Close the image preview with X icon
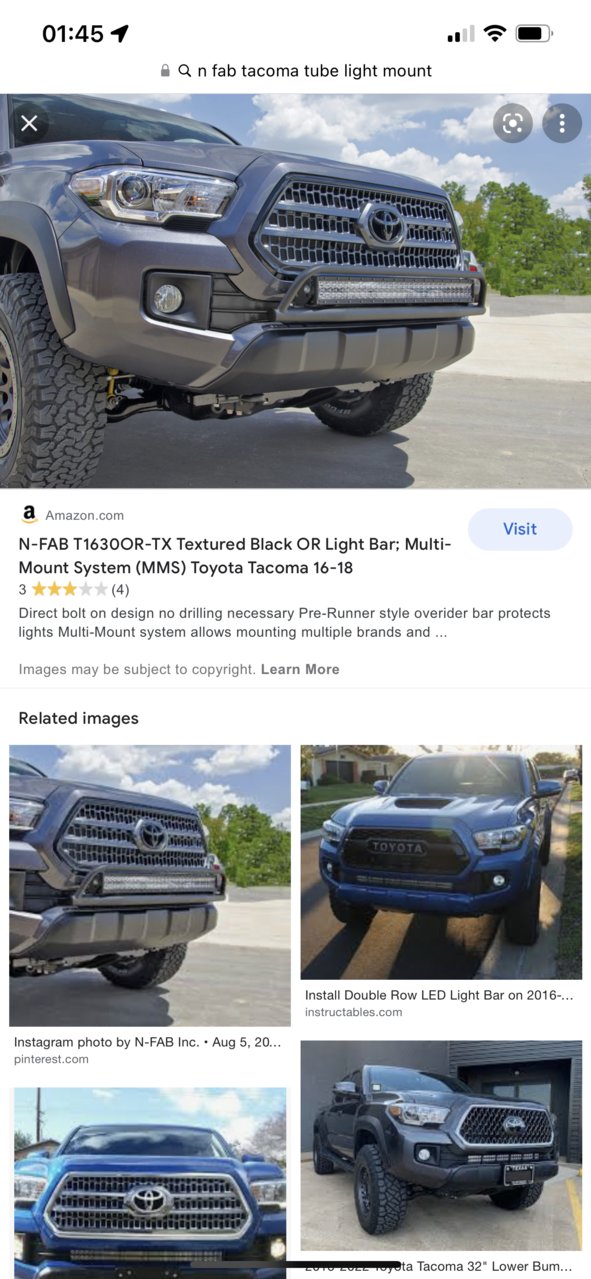This screenshot has height=1279, width=591. click(x=29, y=123)
